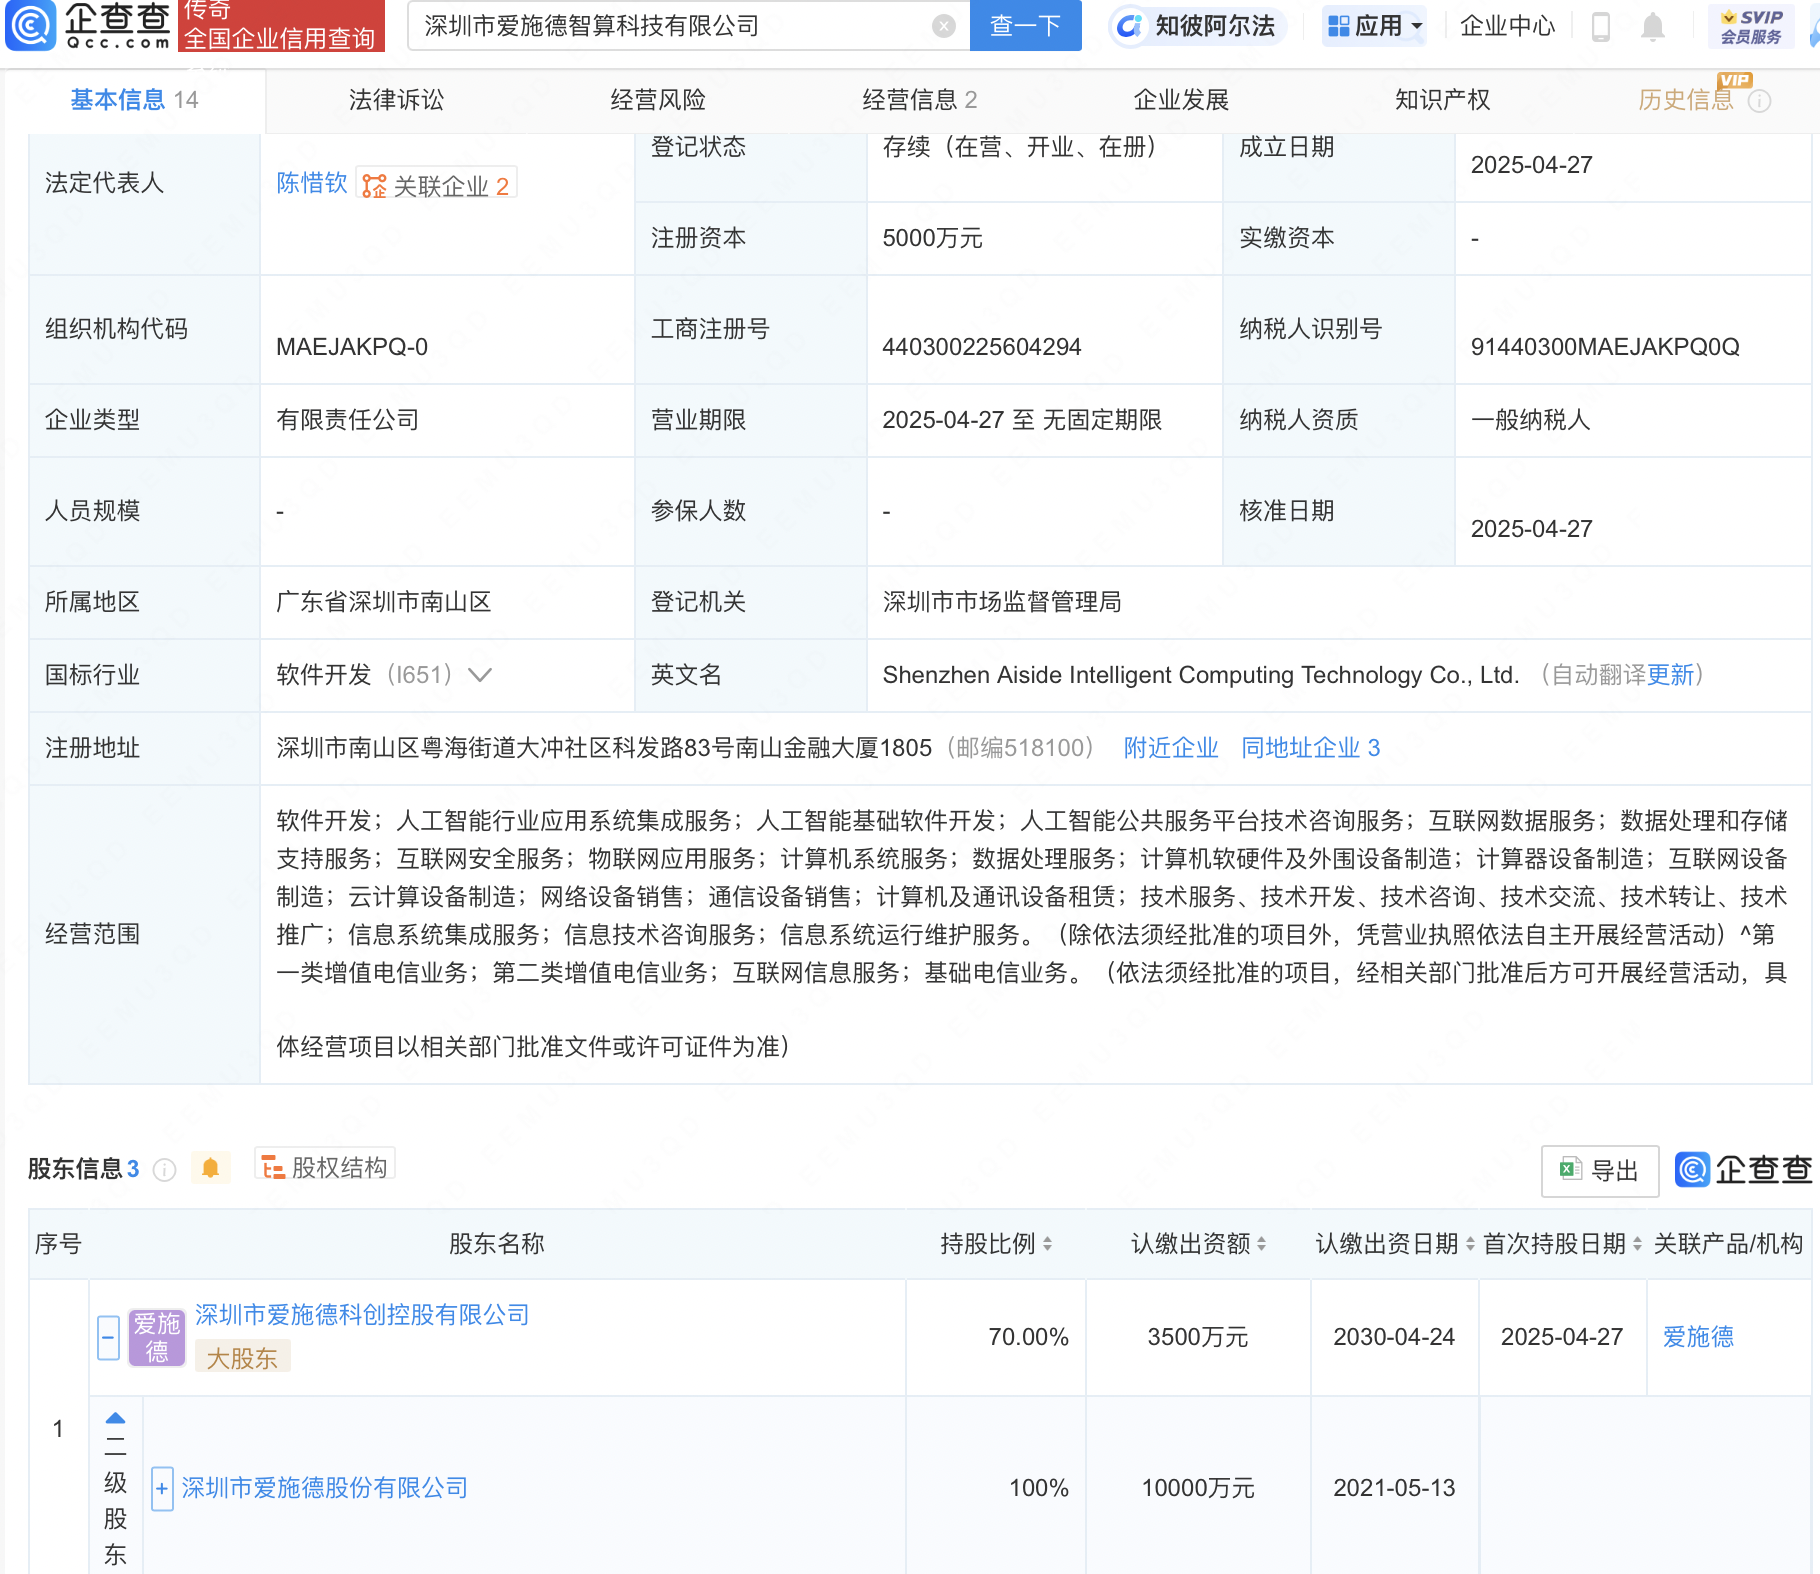The width and height of the screenshot is (1820, 1574).
Task: Click 10000万元 amount for secondary shareholder
Action: (x=1198, y=1488)
